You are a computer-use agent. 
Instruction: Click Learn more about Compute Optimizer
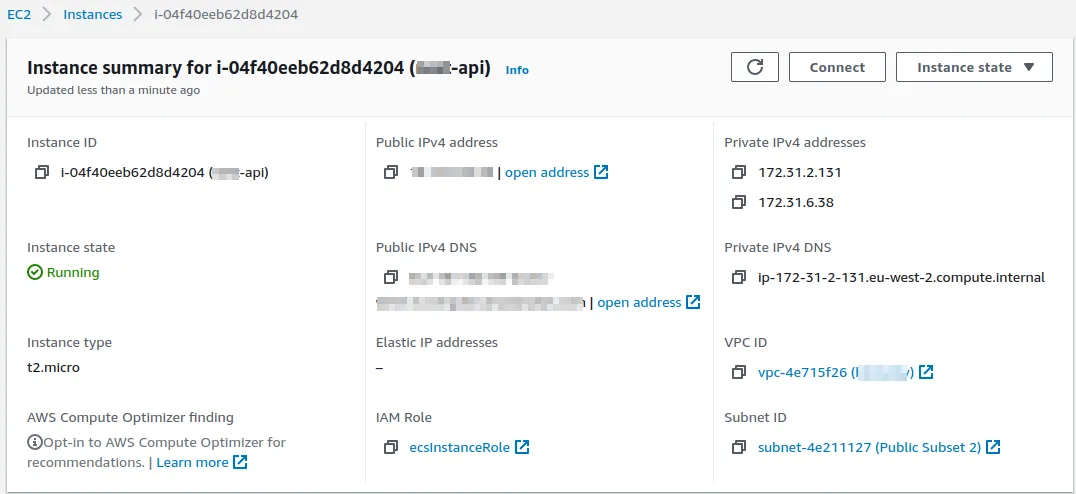point(193,462)
